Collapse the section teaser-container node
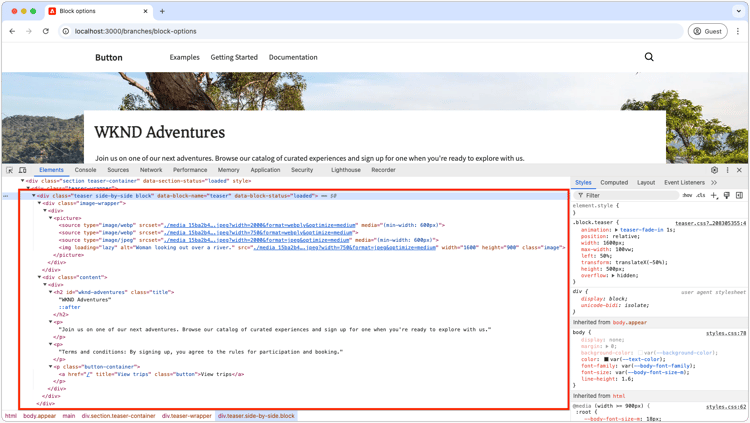Viewport: 750px width, 423px height. [x=22, y=181]
